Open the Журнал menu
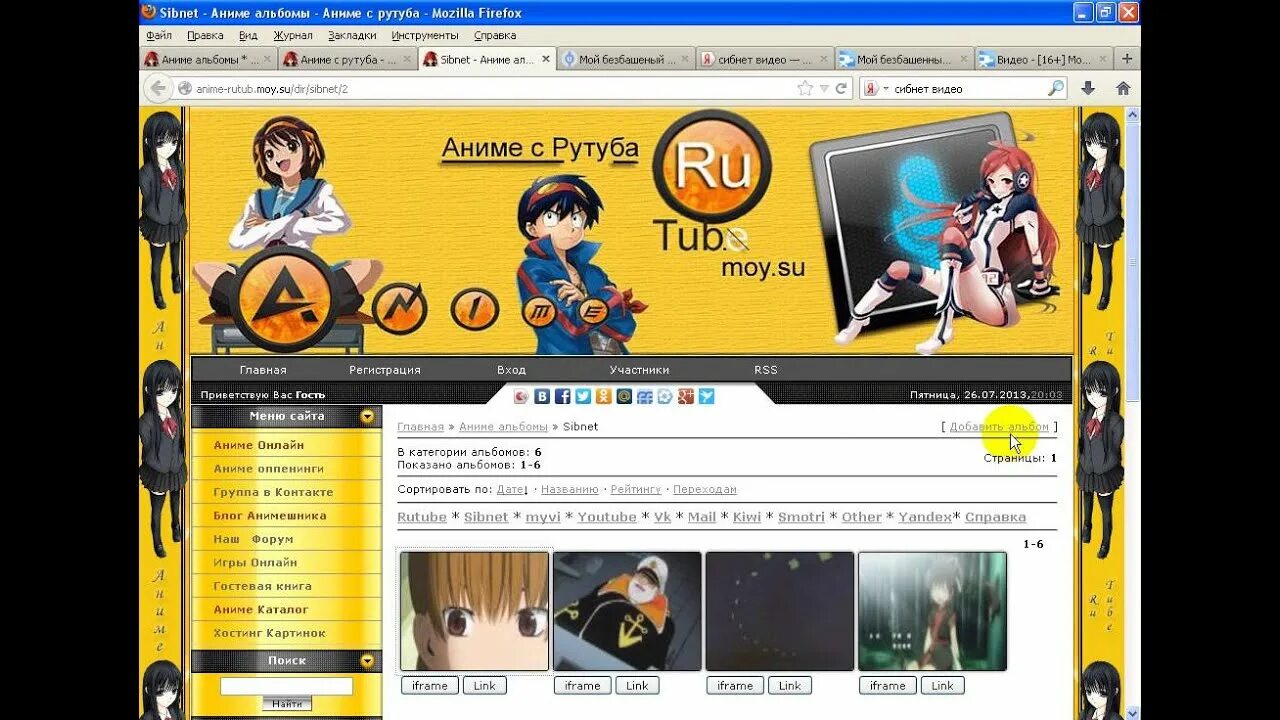The image size is (1280, 720). pyautogui.click(x=293, y=35)
